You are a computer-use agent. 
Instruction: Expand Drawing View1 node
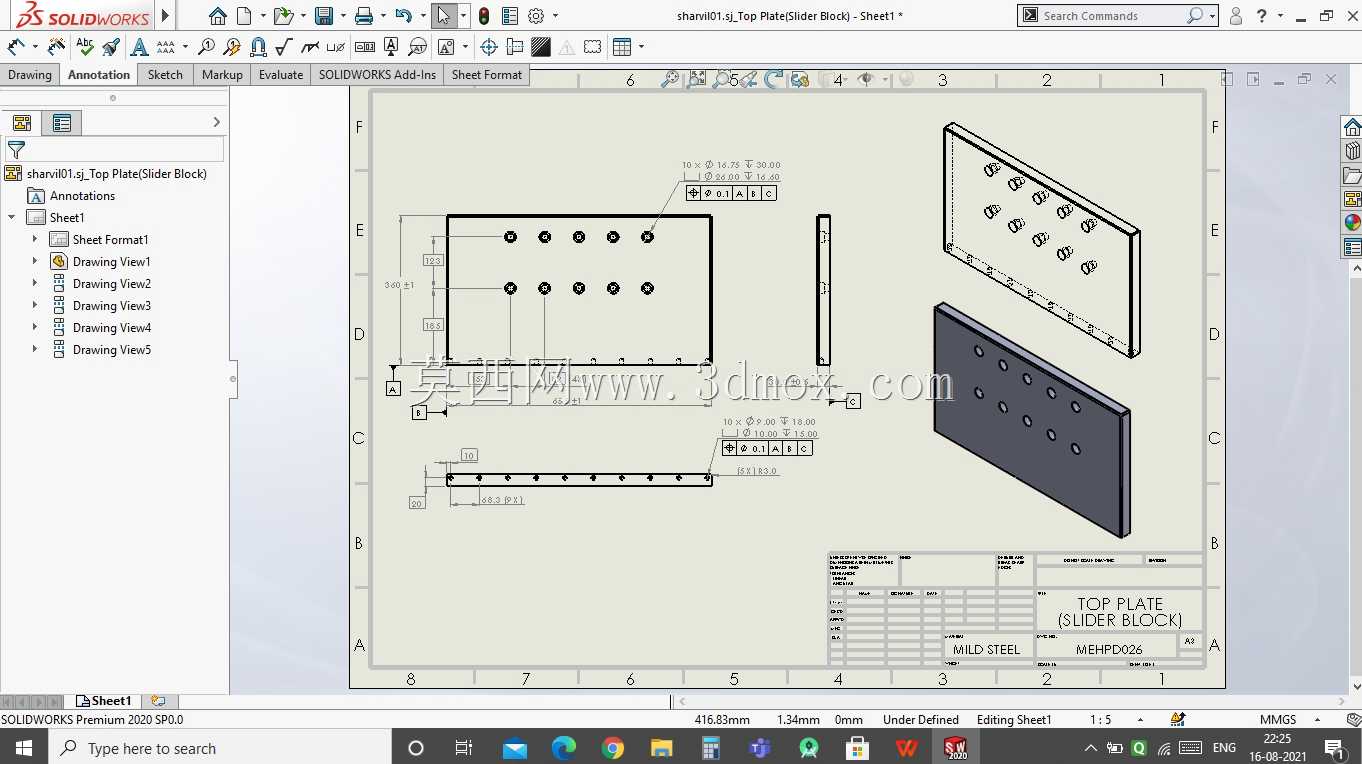35,261
